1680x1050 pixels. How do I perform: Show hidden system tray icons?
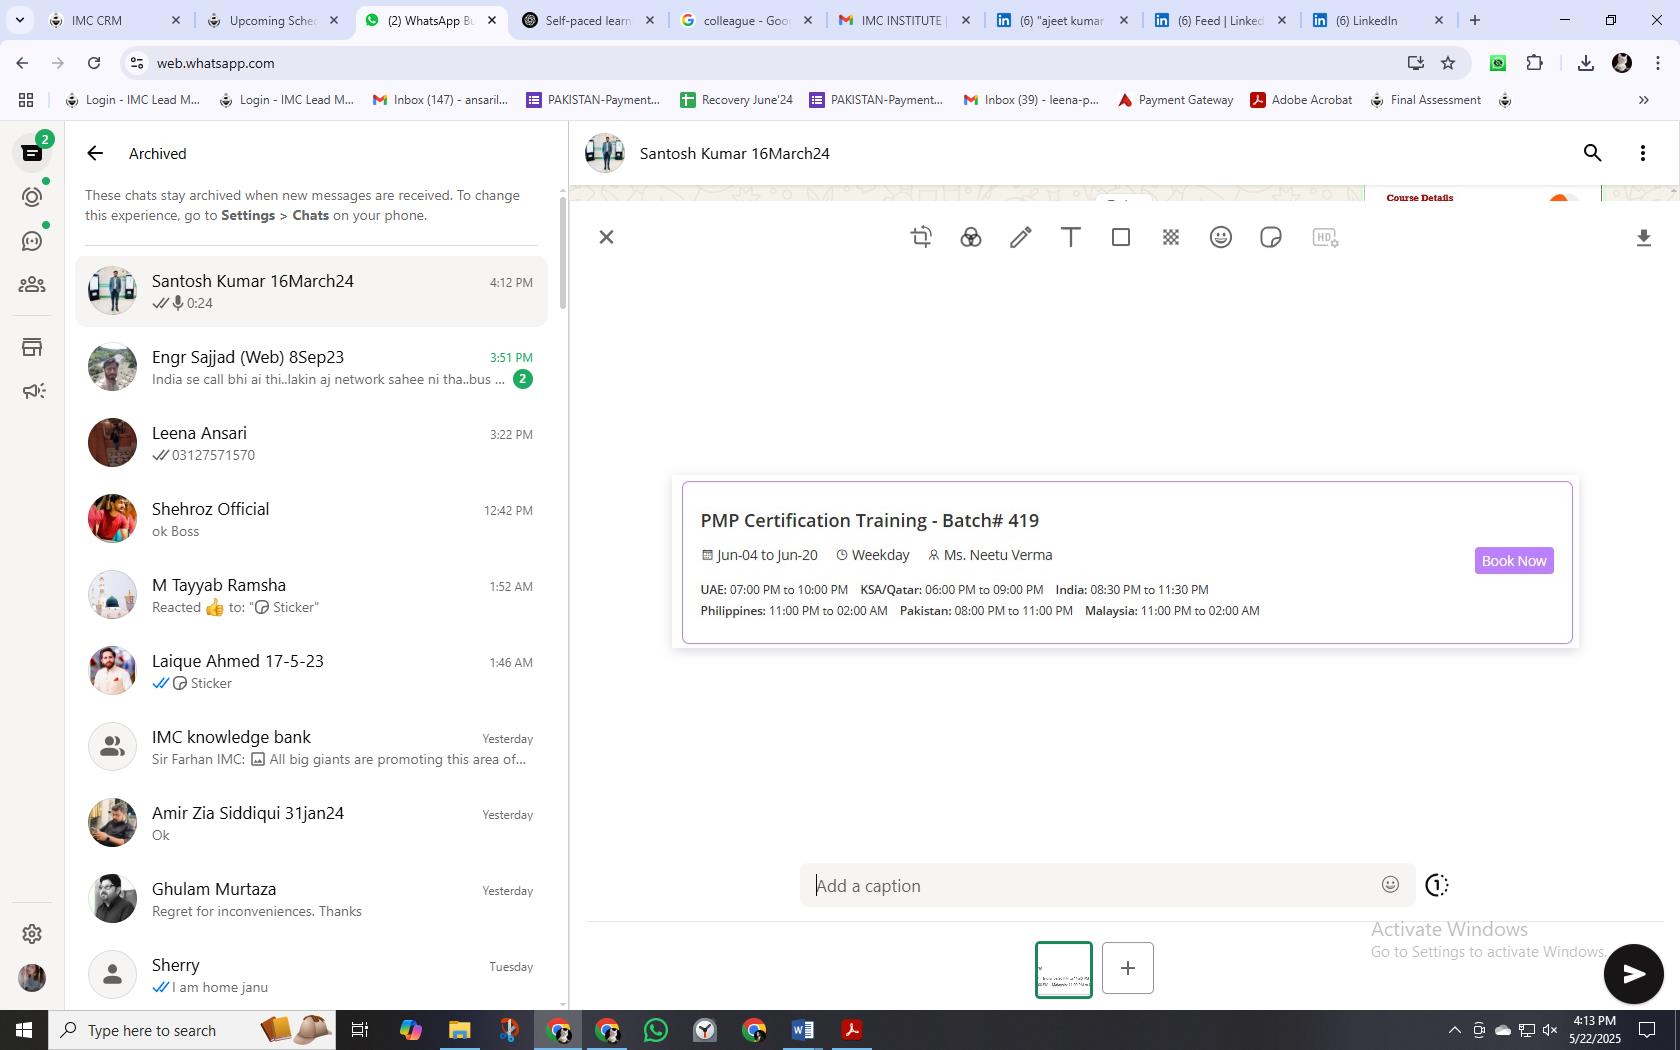1454,1030
